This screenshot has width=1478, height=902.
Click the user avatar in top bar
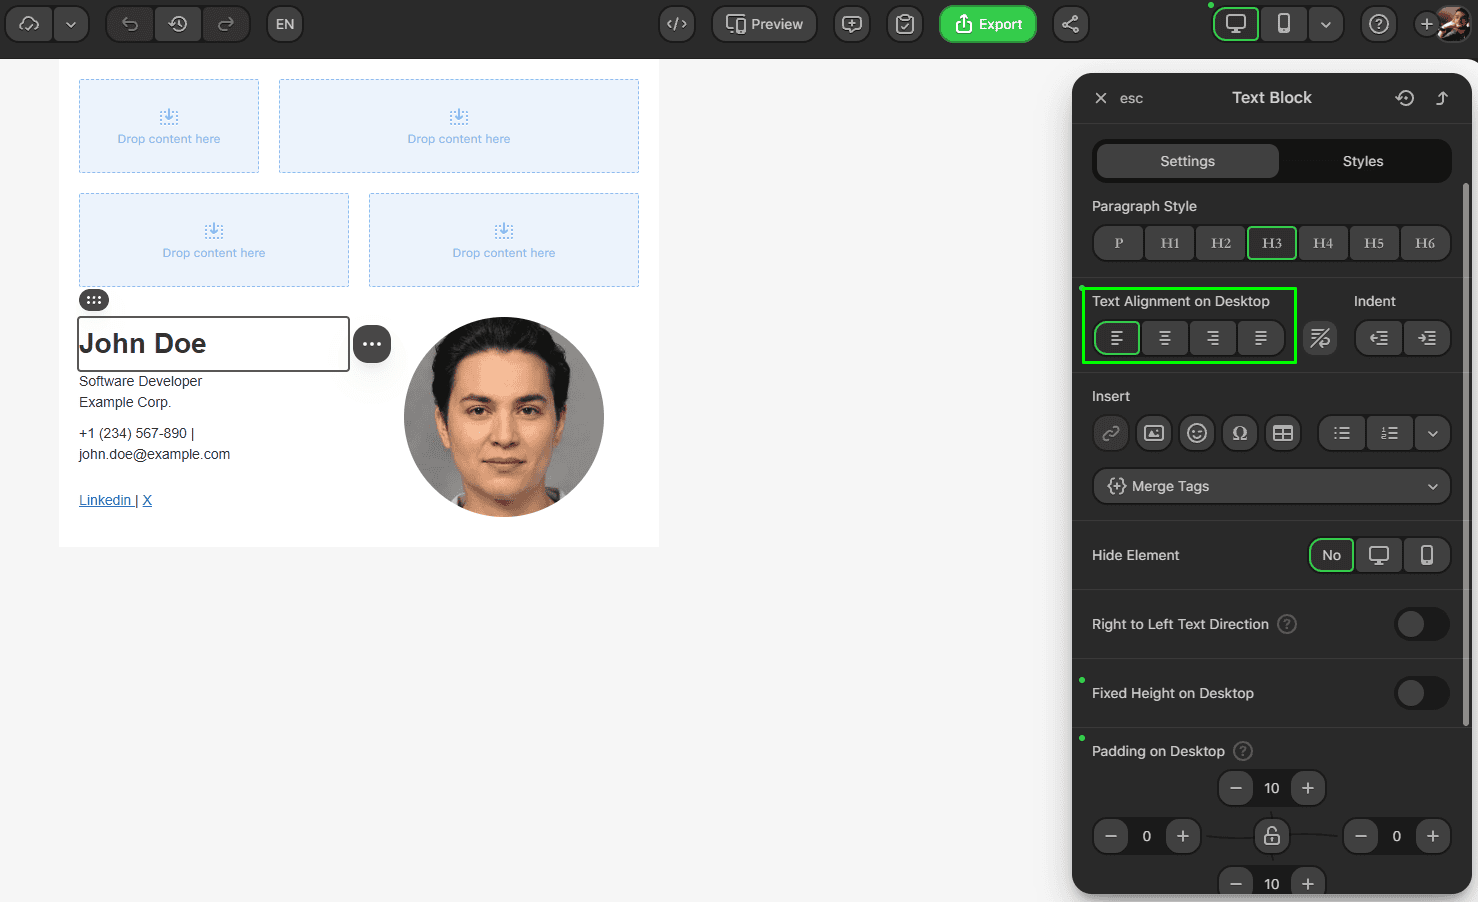coord(1453,24)
